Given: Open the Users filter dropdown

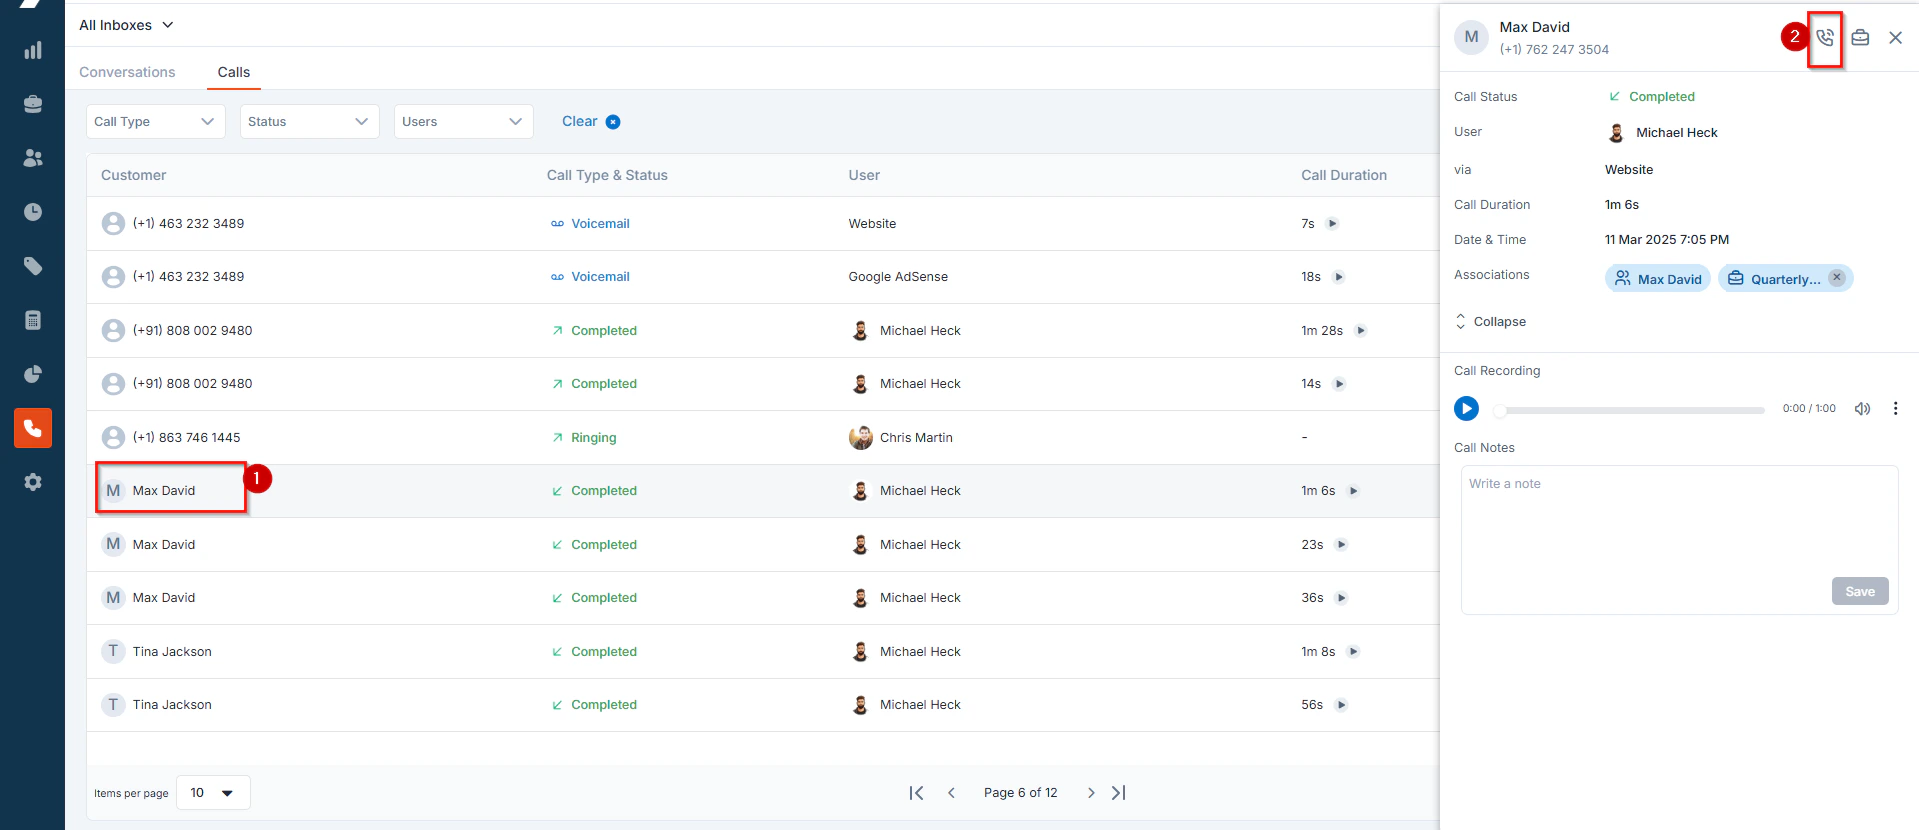Looking at the screenshot, I should click(463, 122).
